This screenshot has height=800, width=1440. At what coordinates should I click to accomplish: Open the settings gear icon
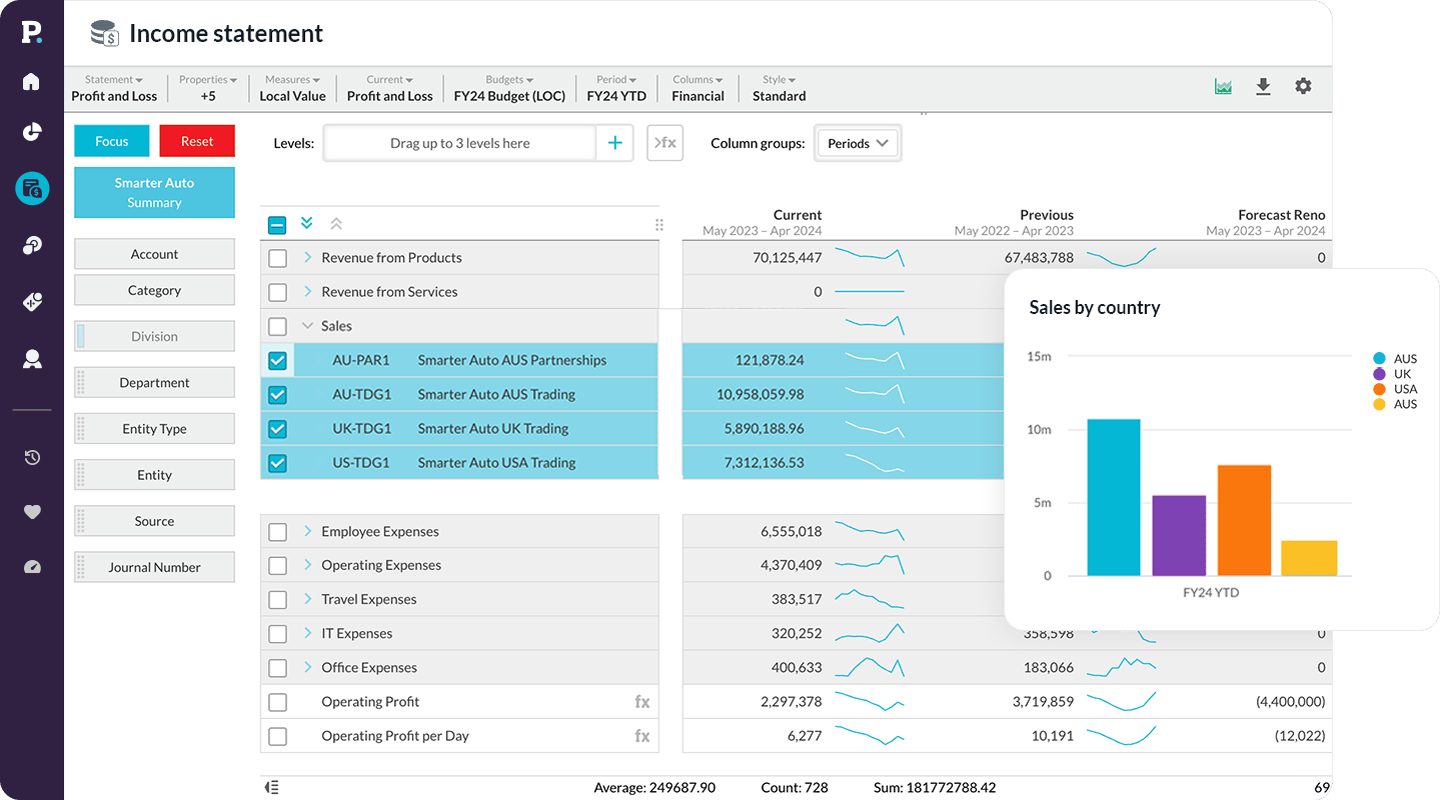pyautogui.click(x=1303, y=86)
